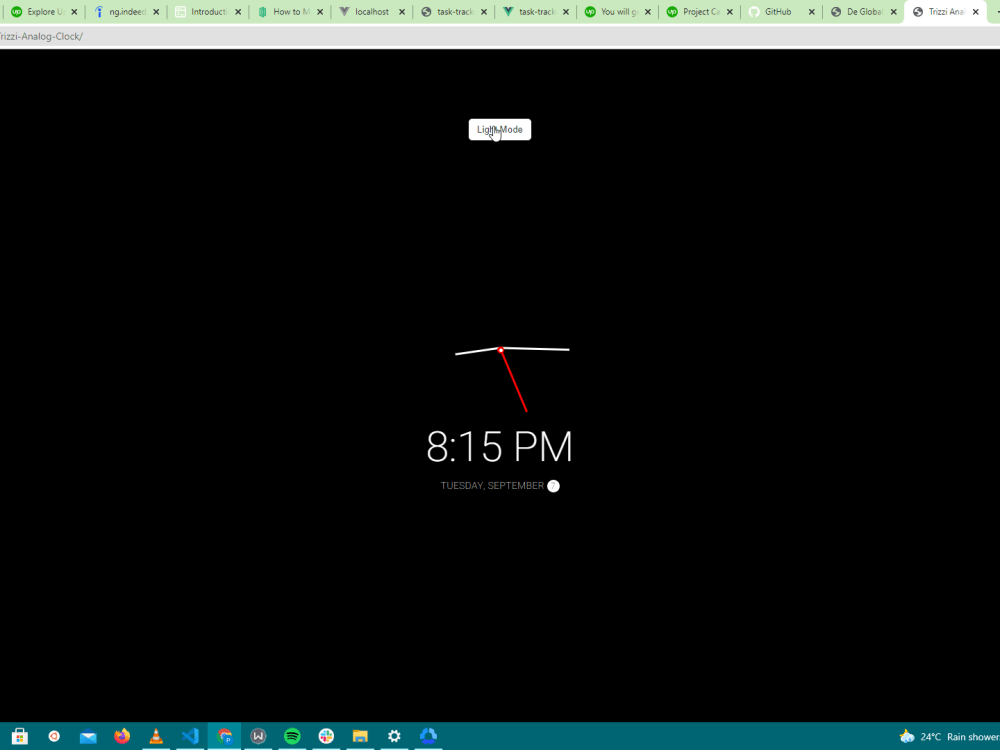1000x750 pixels.
Task: Open the Mail app from taskbar
Action: click(x=88, y=737)
